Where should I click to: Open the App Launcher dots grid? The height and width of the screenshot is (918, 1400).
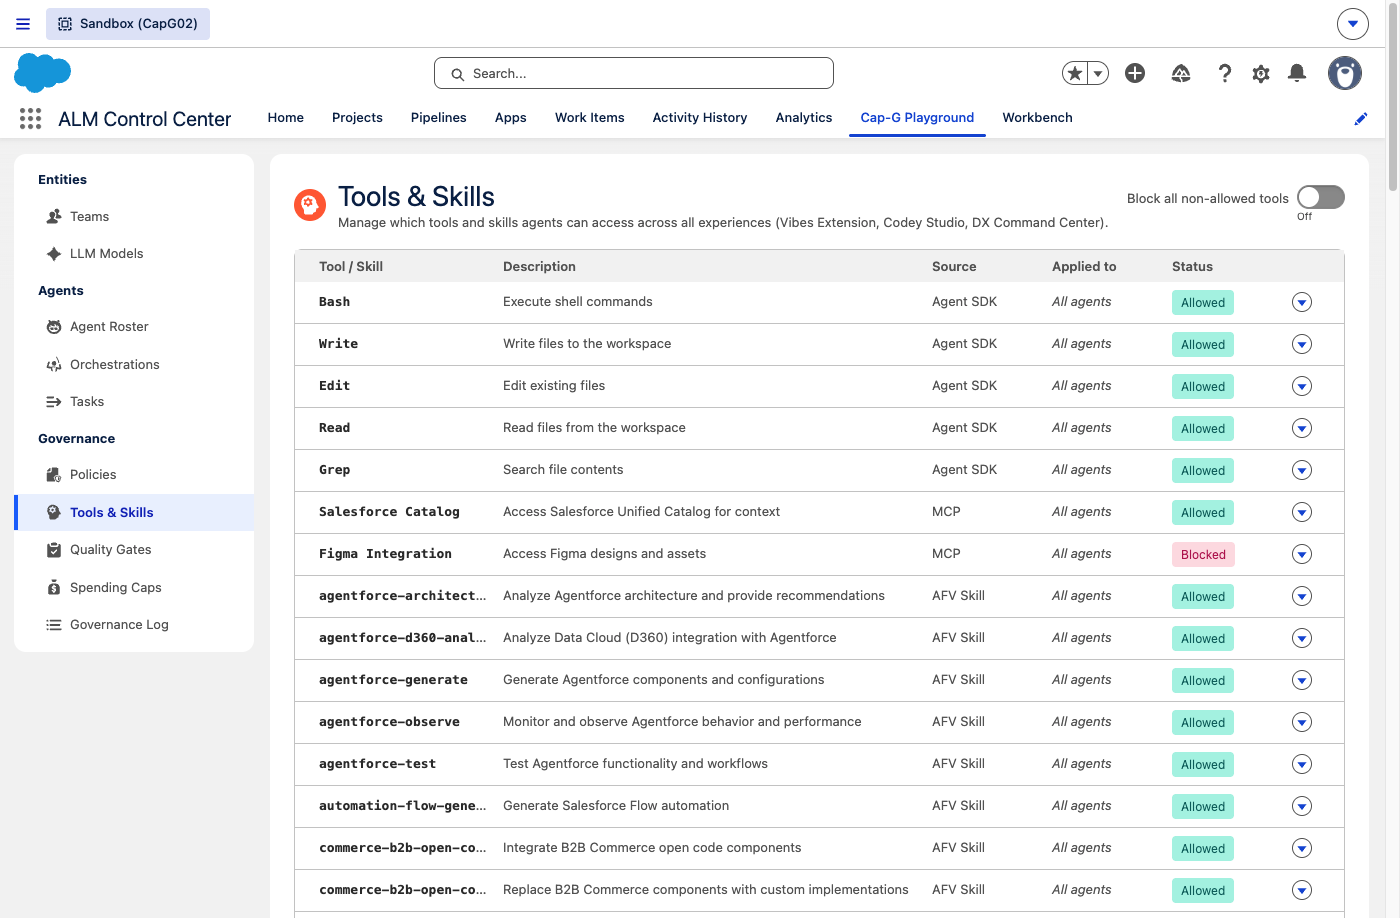30,119
